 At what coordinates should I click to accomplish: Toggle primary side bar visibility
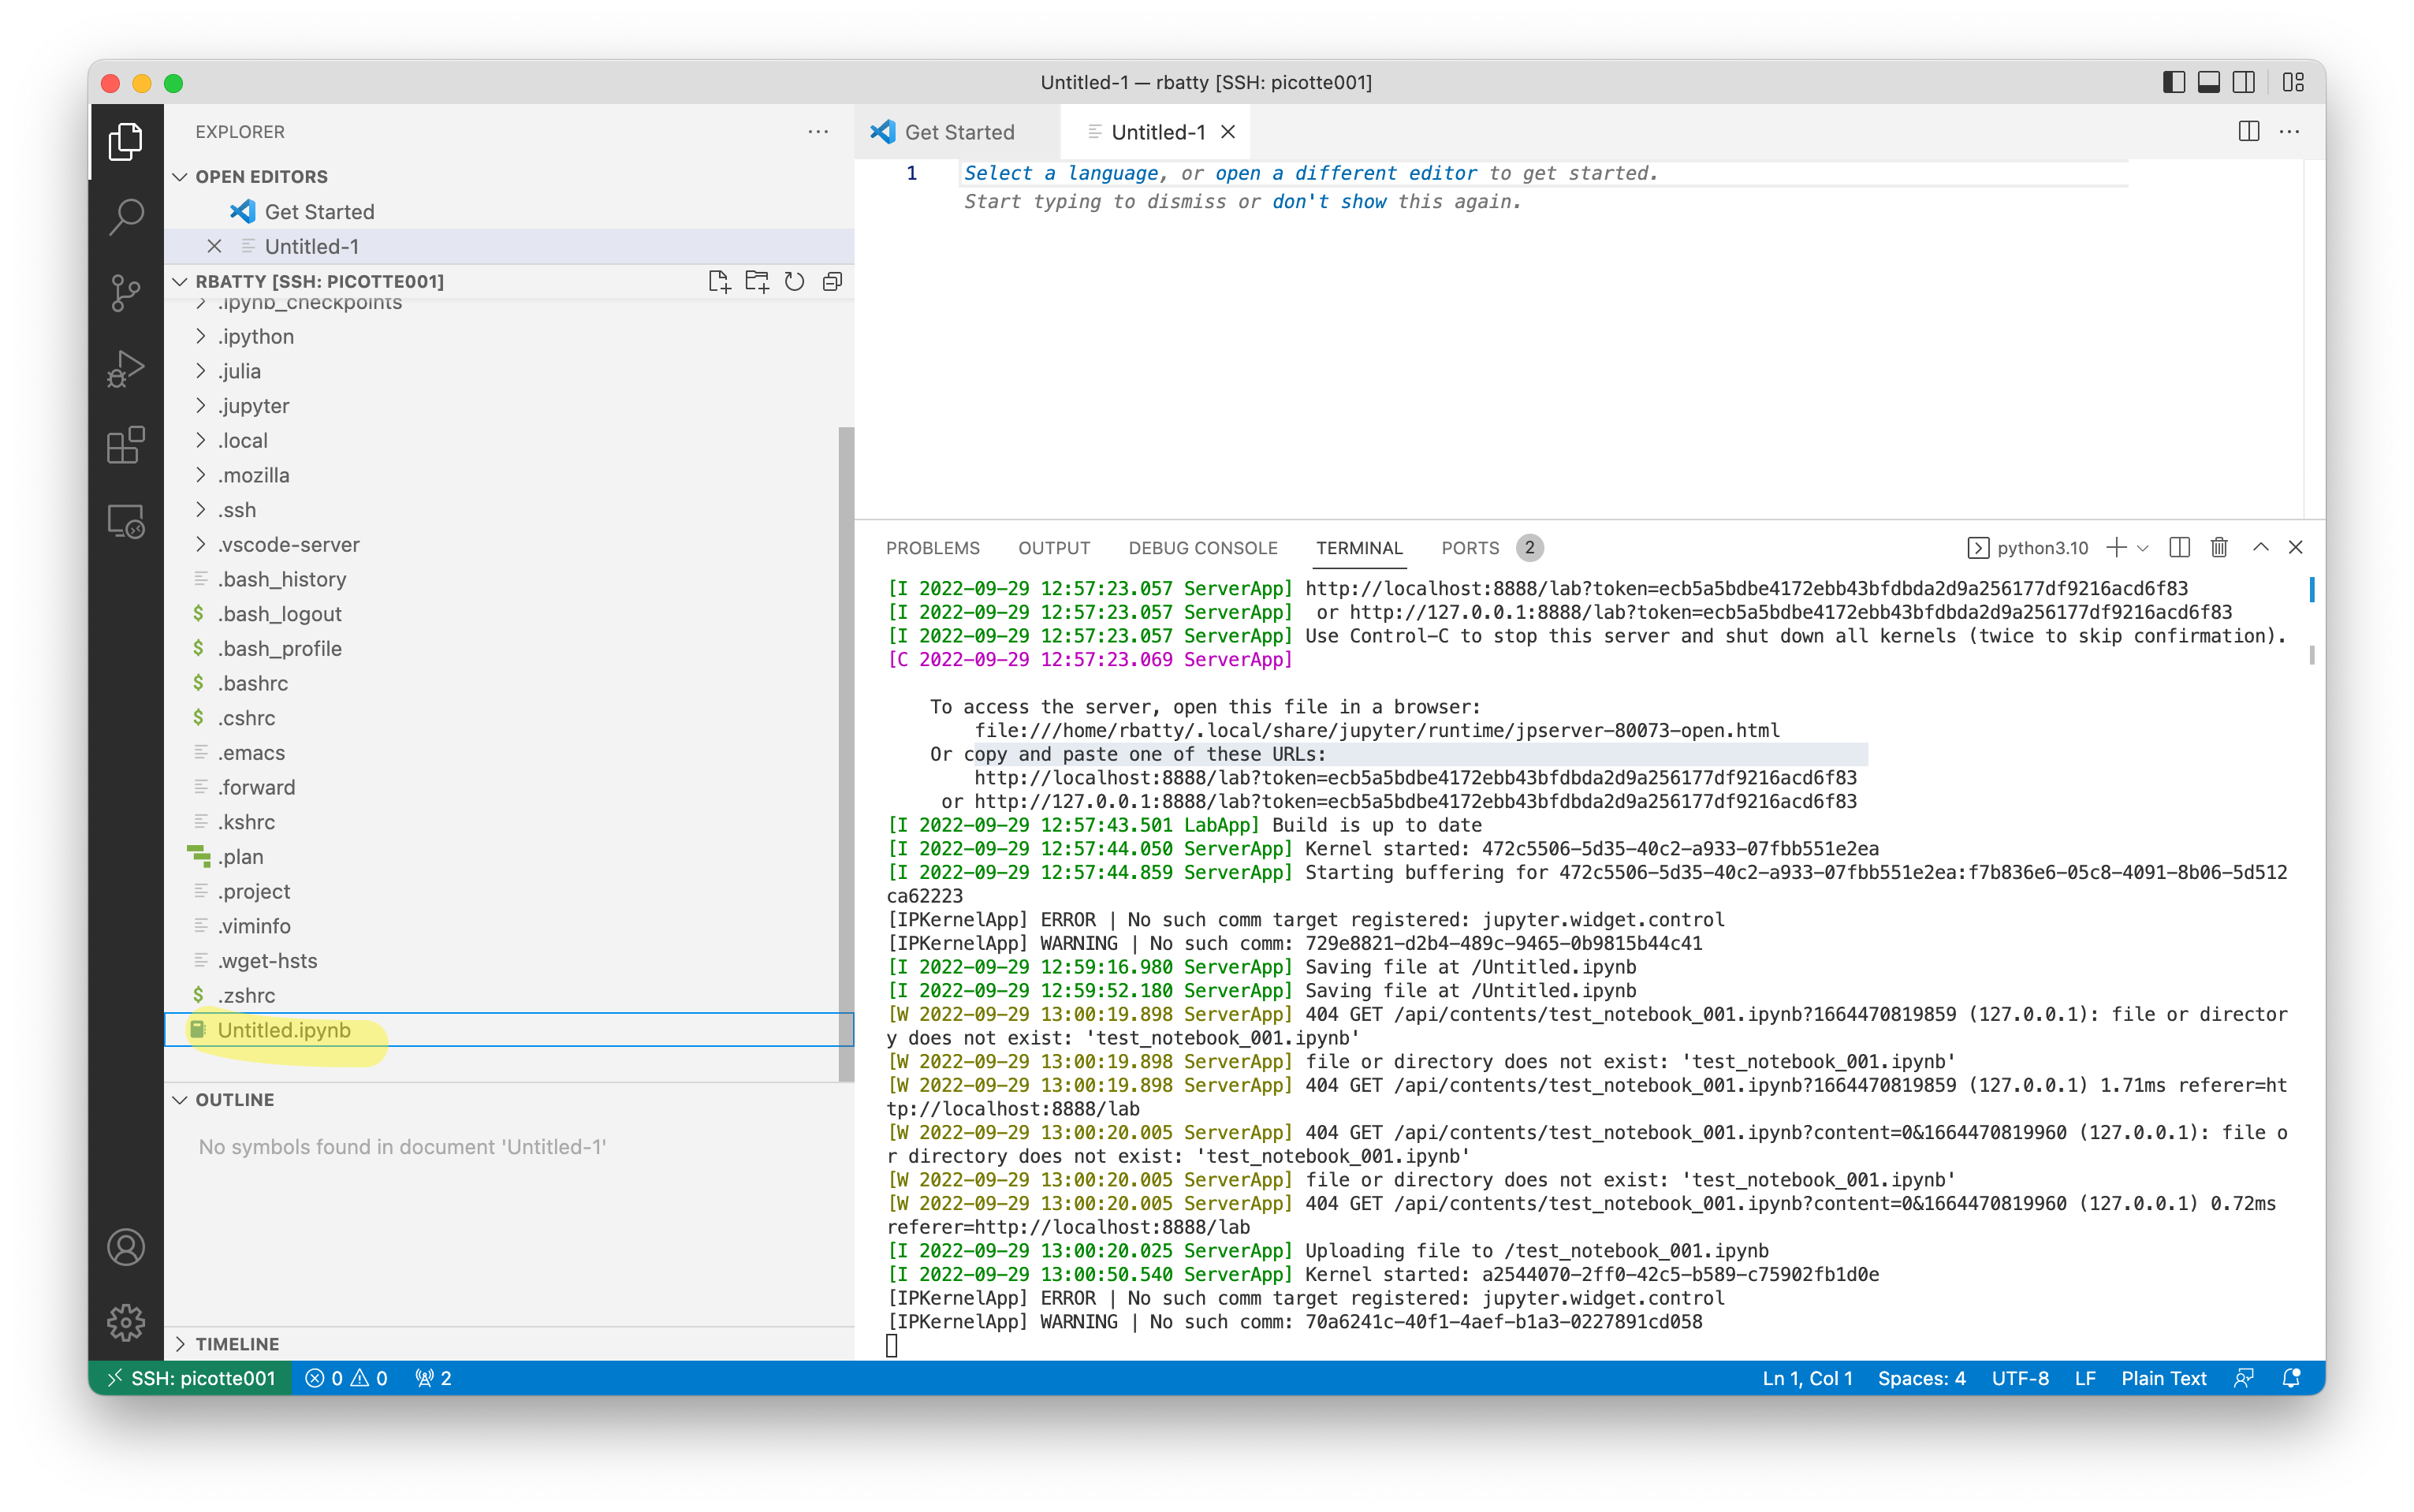(x=2174, y=82)
